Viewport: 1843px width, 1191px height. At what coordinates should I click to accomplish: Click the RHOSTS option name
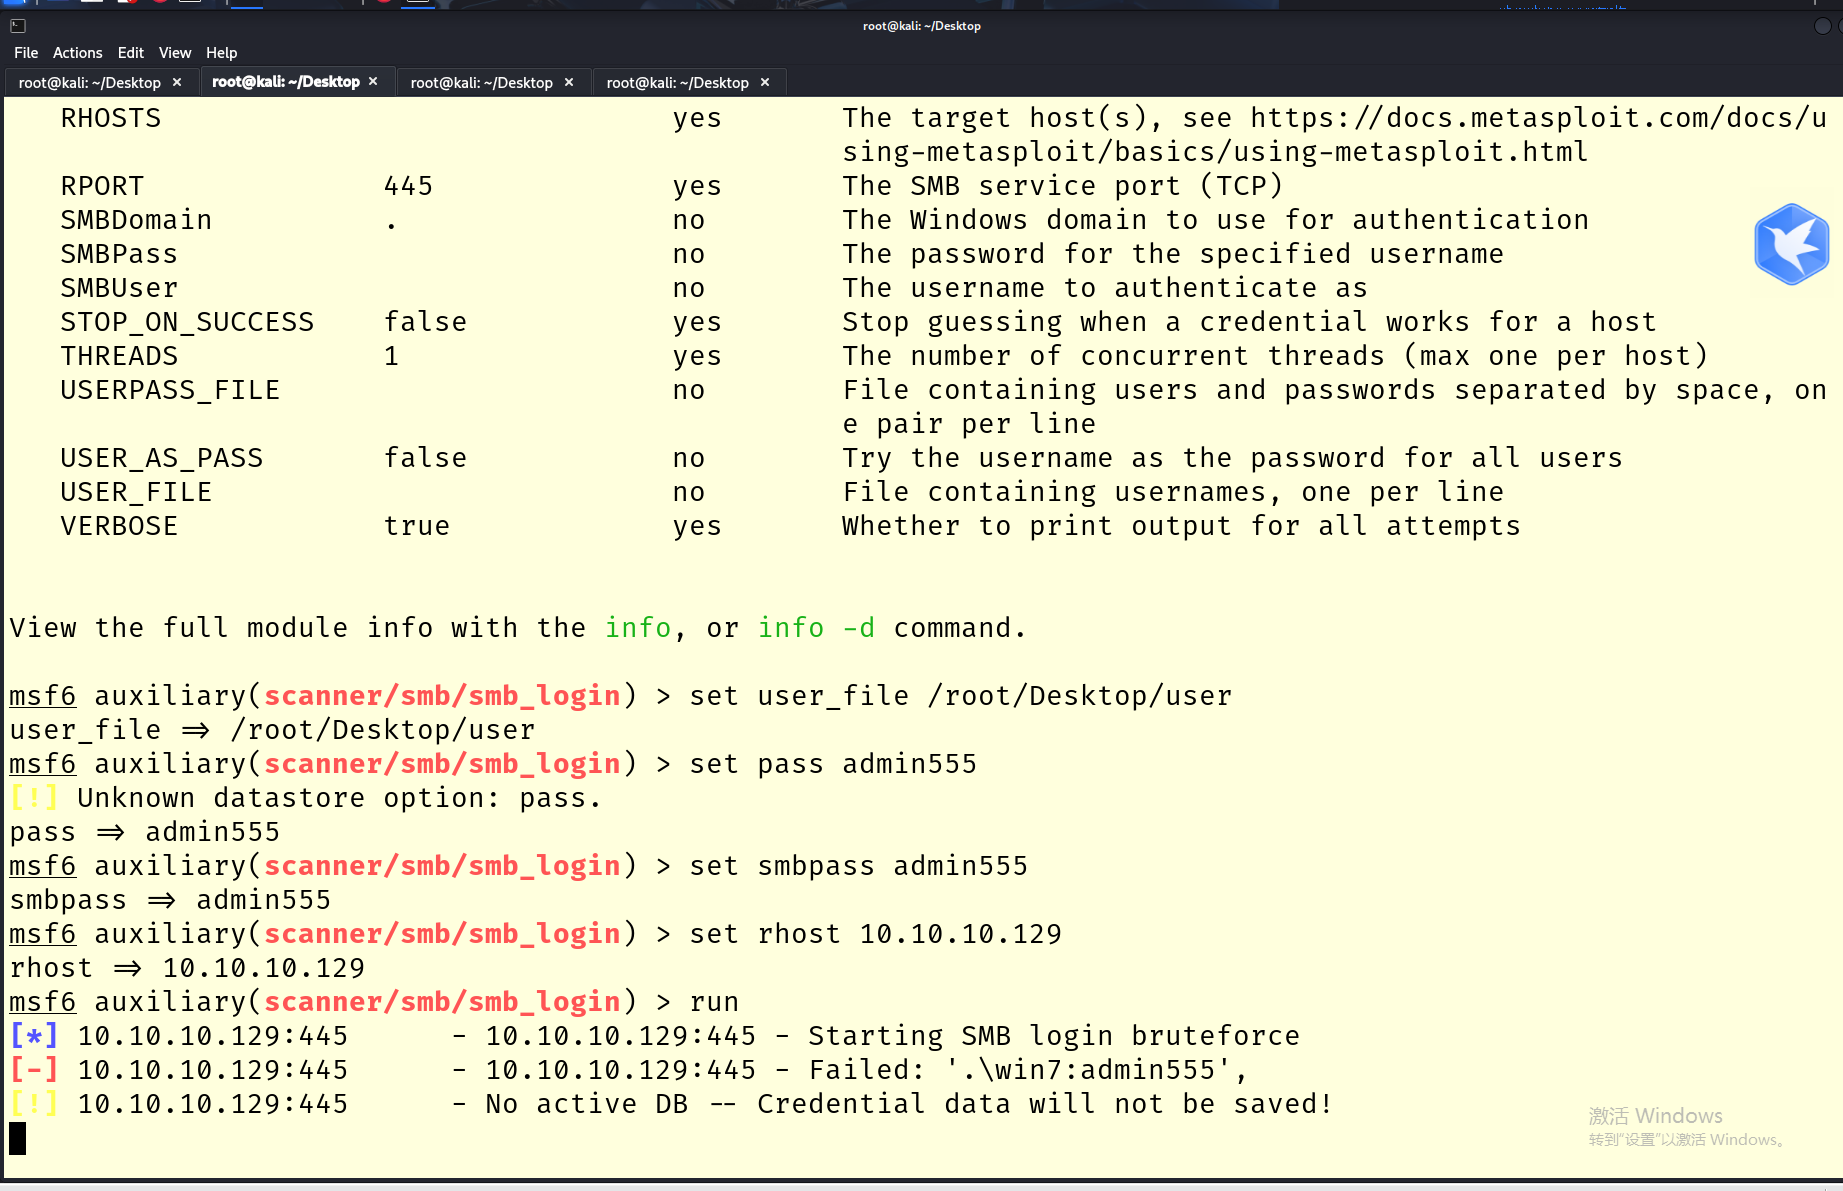pyautogui.click(x=110, y=118)
